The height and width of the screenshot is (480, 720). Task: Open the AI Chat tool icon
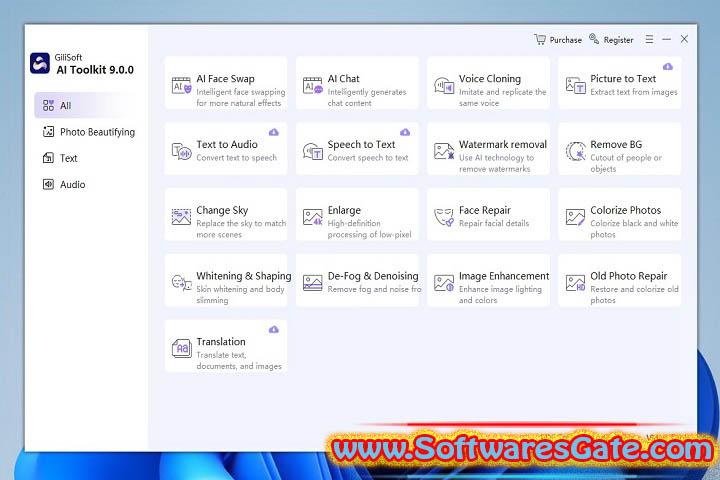tap(313, 85)
